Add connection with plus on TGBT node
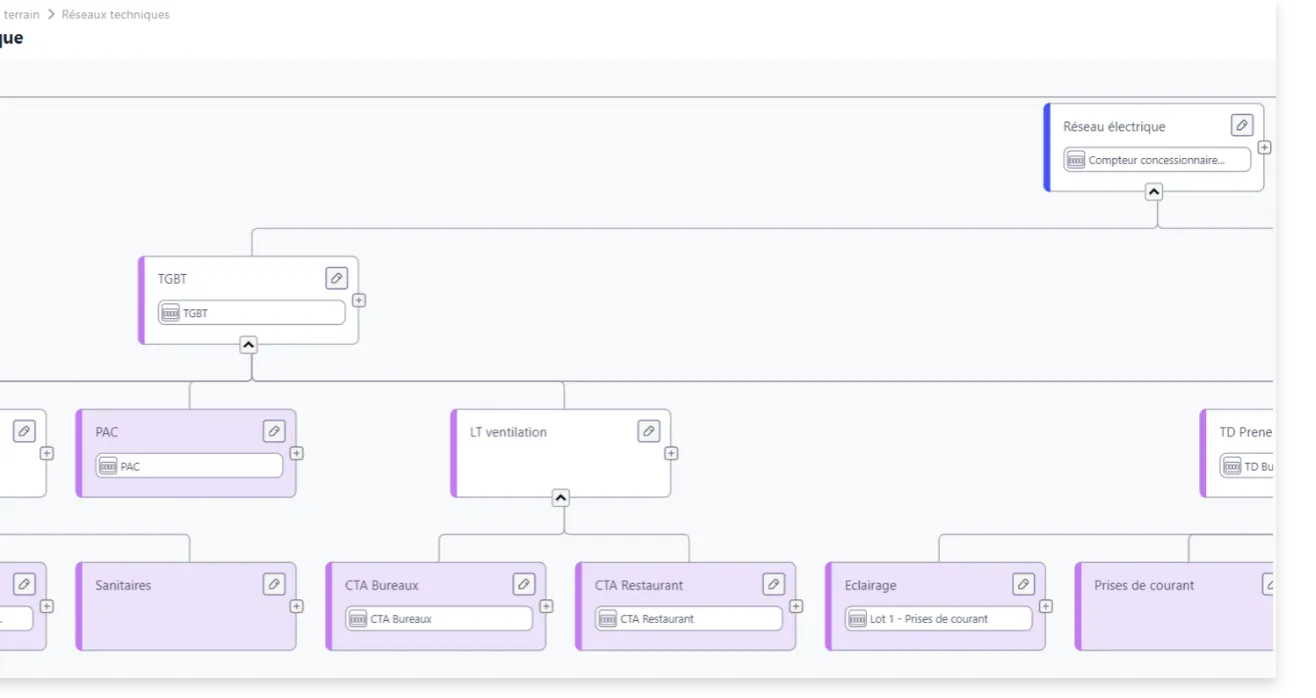 click(359, 300)
